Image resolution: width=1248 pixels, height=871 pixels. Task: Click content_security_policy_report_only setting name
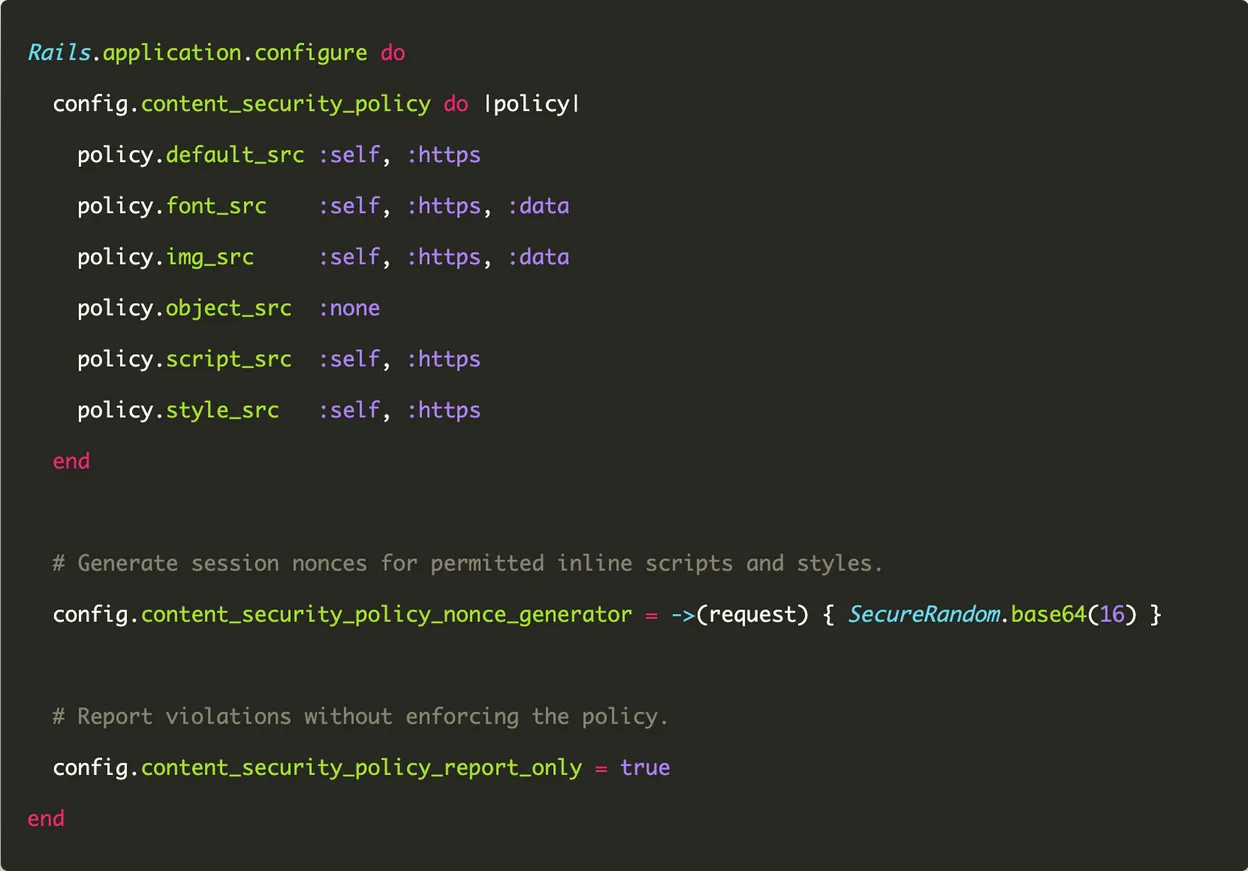[361, 768]
